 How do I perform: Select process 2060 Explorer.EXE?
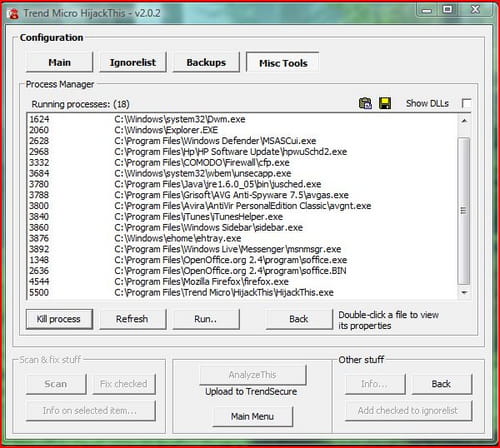[242, 130]
